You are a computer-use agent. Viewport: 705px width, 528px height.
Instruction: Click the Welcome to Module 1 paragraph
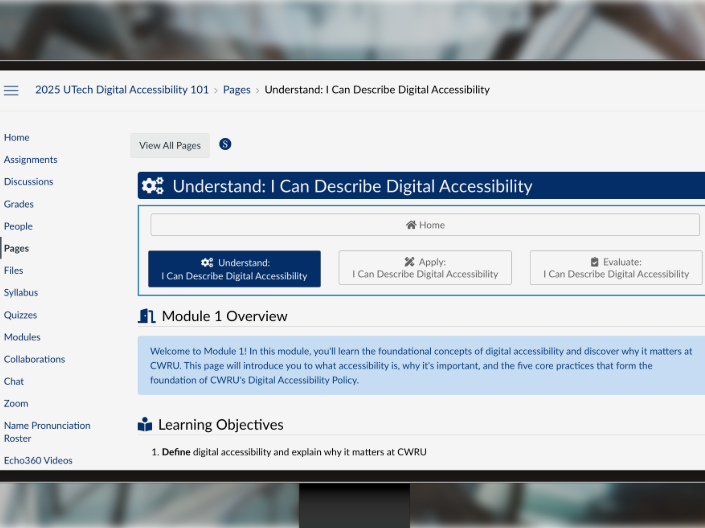click(x=421, y=365)
